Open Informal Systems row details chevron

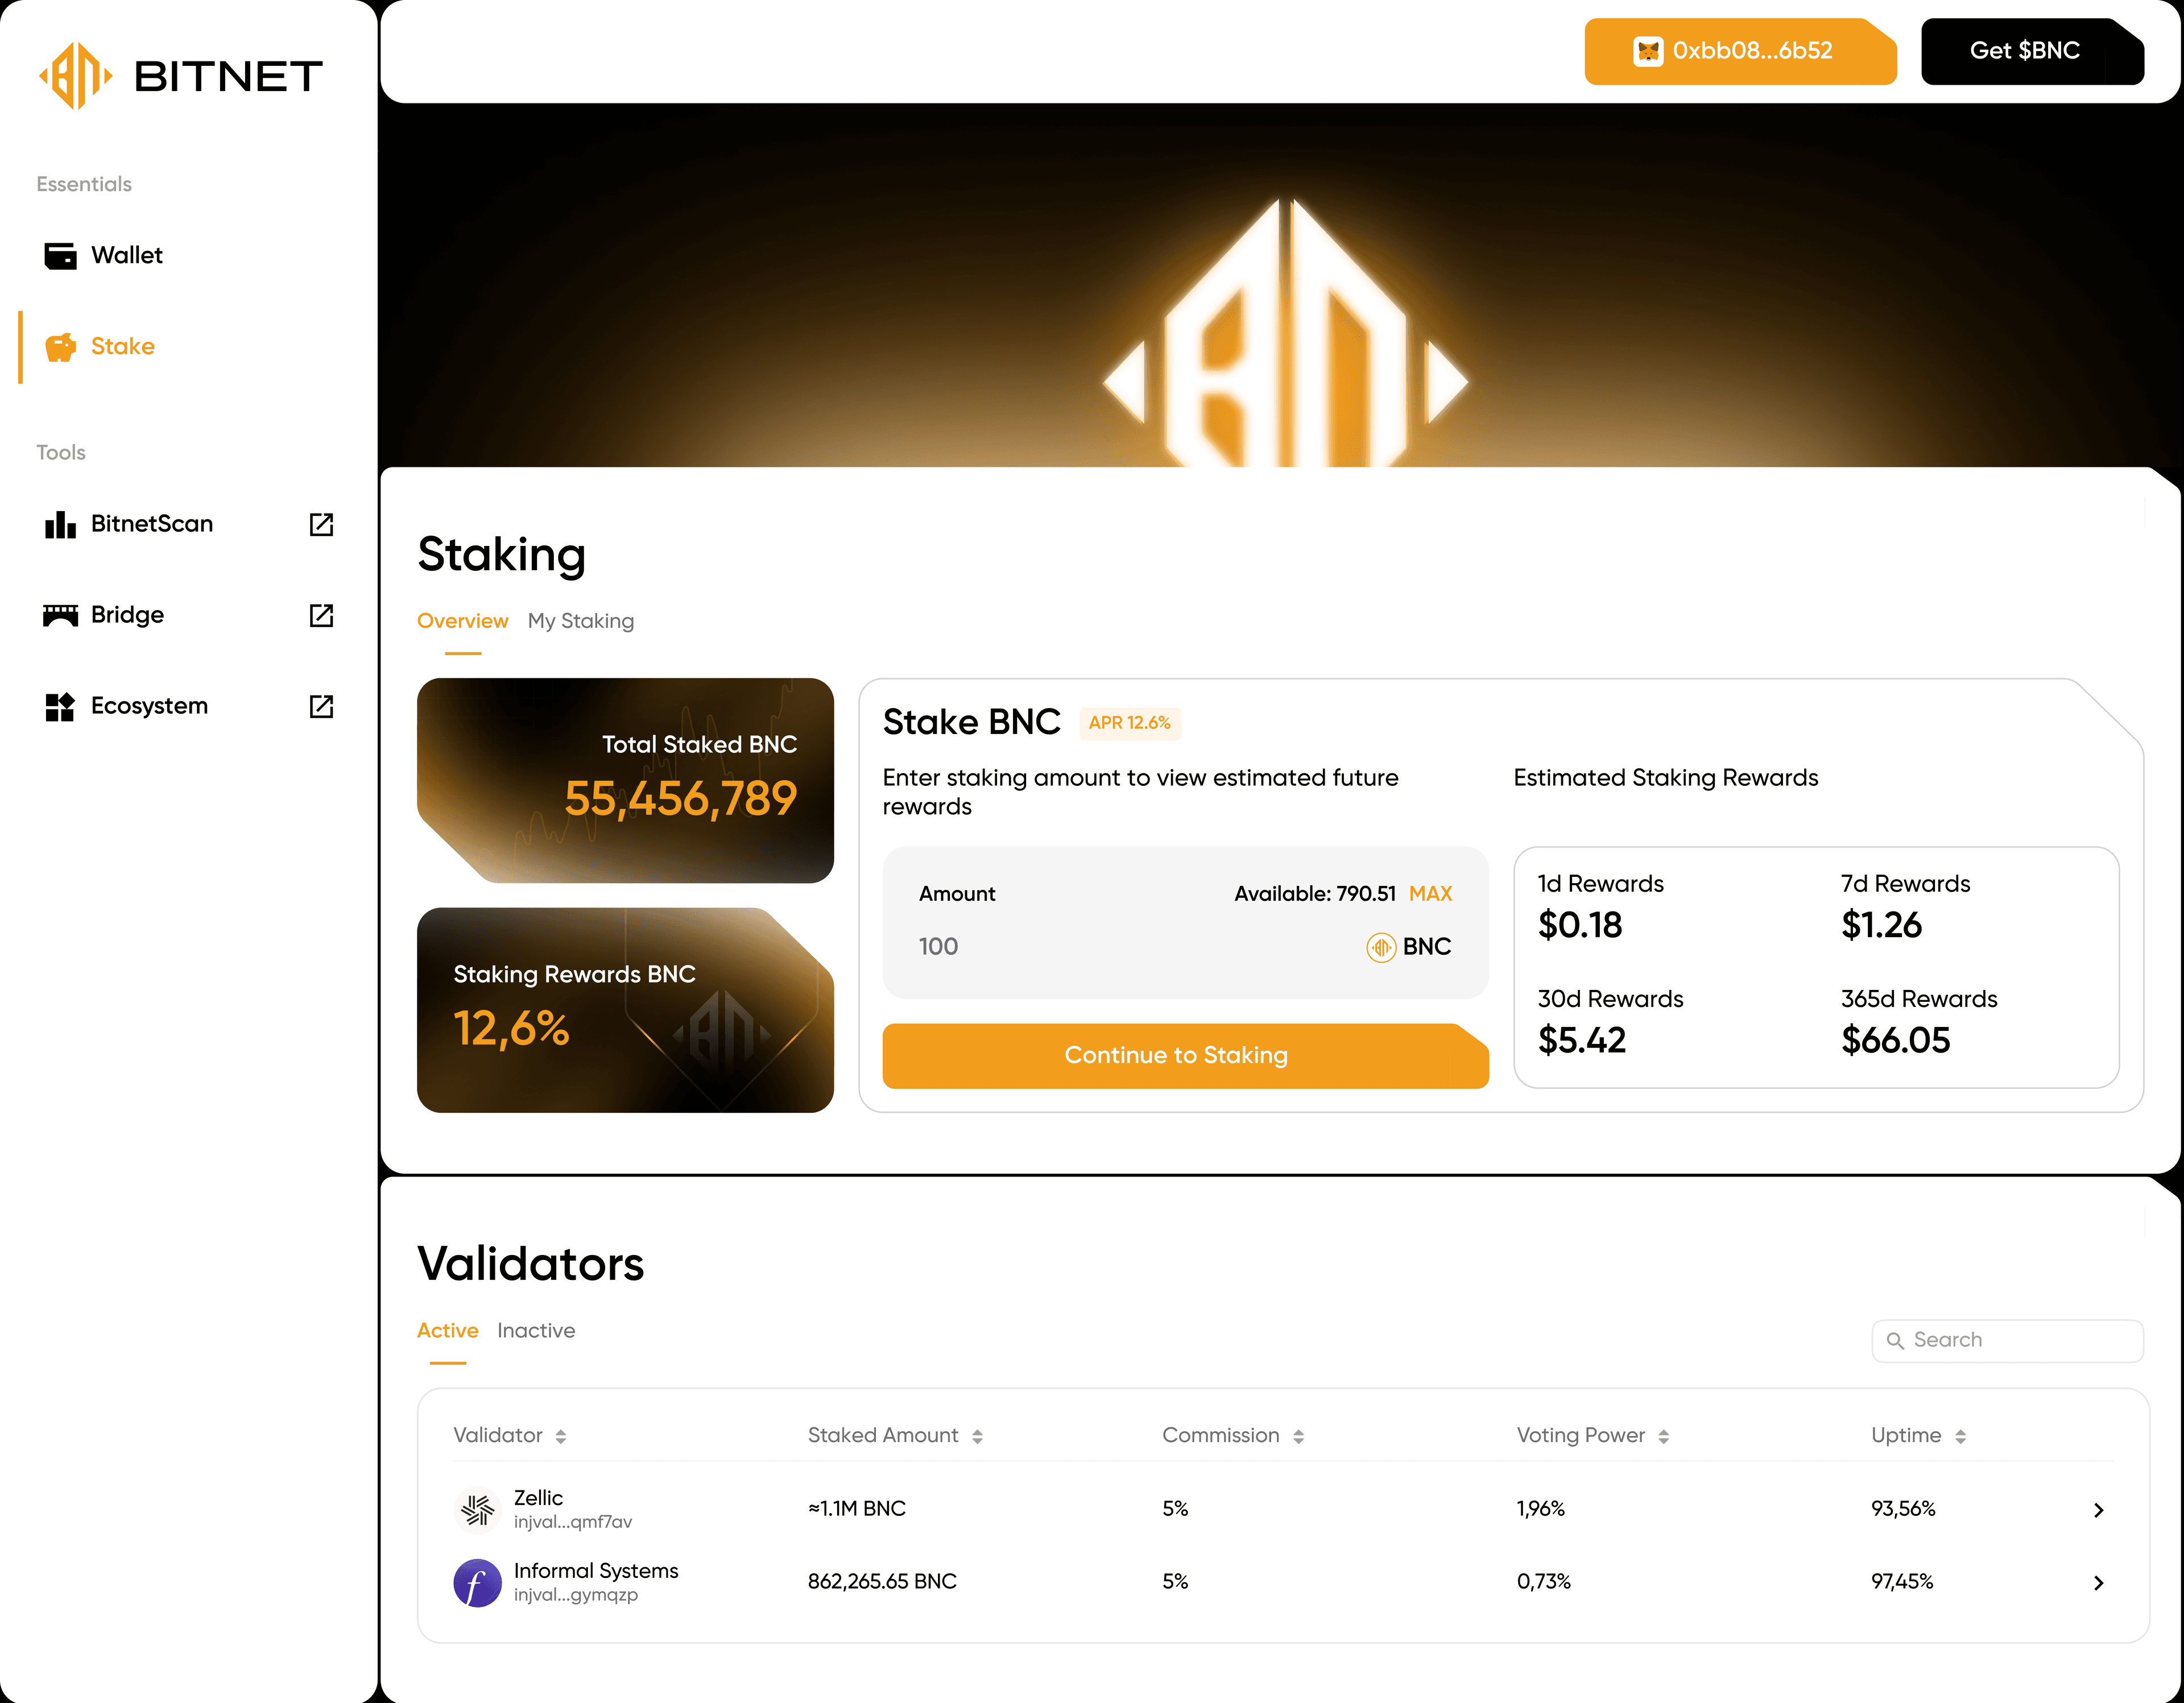(2098, 1583)
